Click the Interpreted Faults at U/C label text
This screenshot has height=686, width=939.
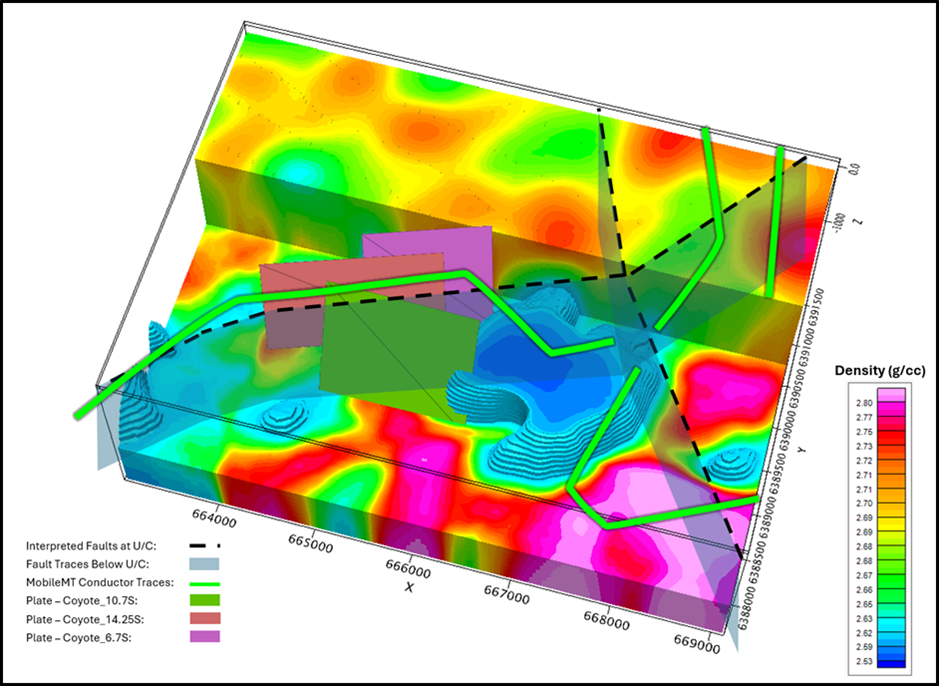pos(90,546)
